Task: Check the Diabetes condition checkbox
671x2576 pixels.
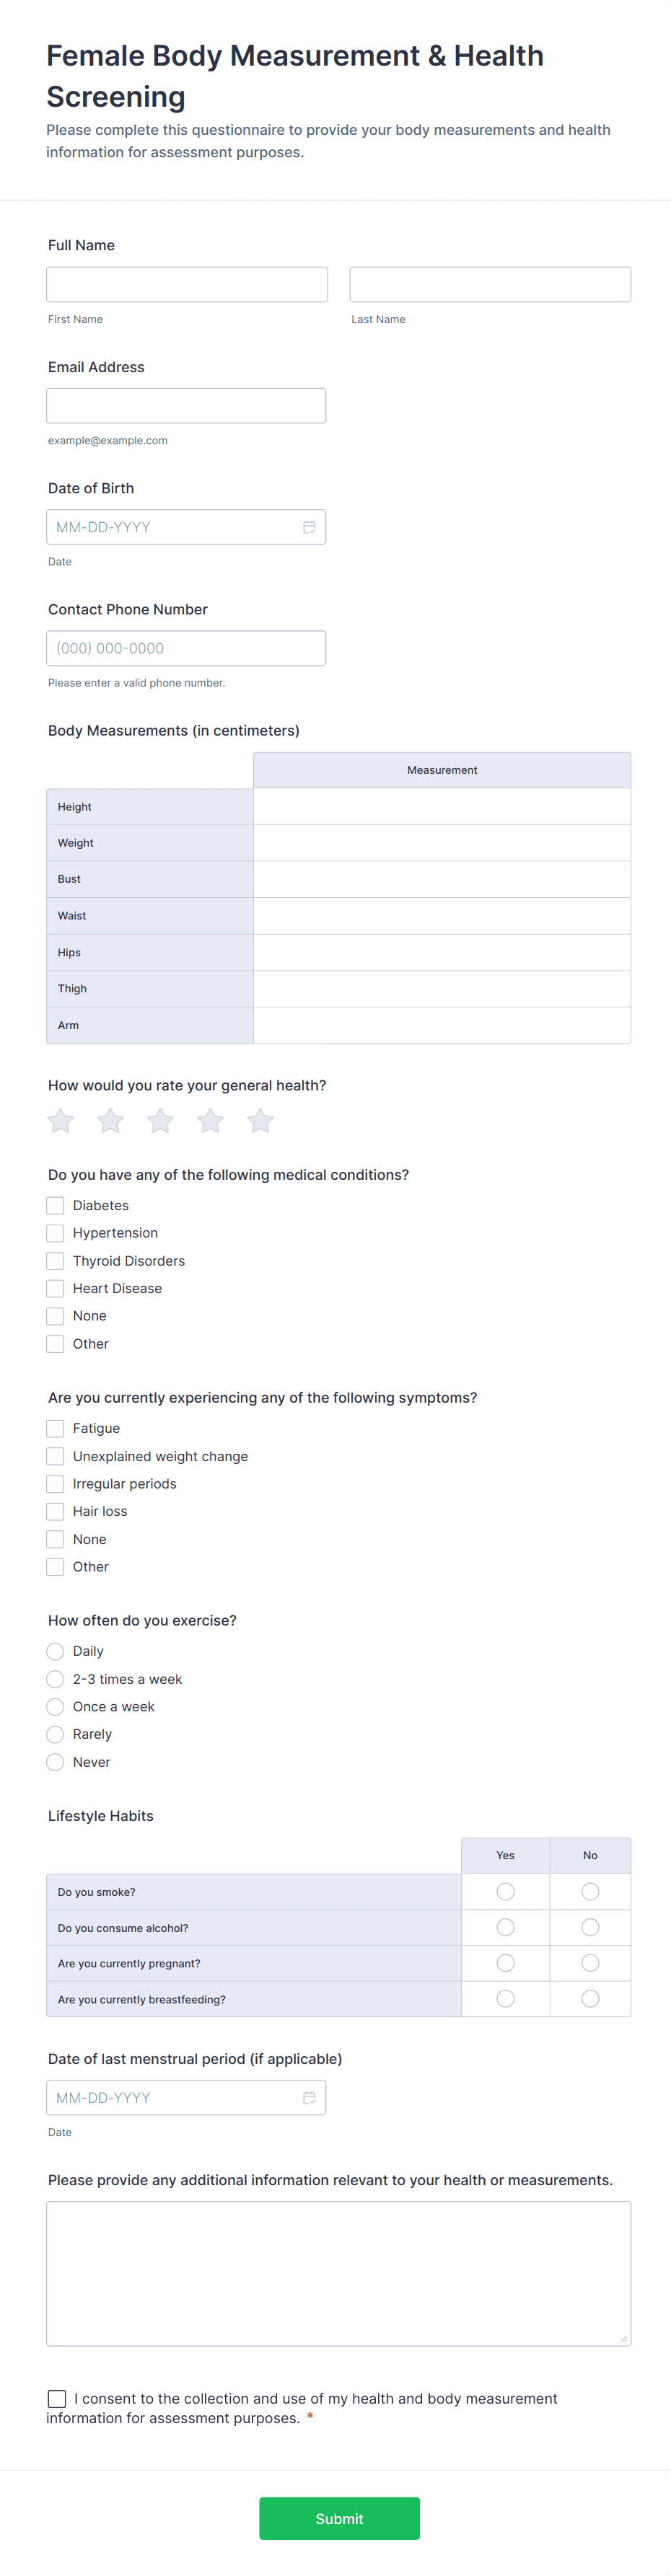Action: pos(56,1206)
